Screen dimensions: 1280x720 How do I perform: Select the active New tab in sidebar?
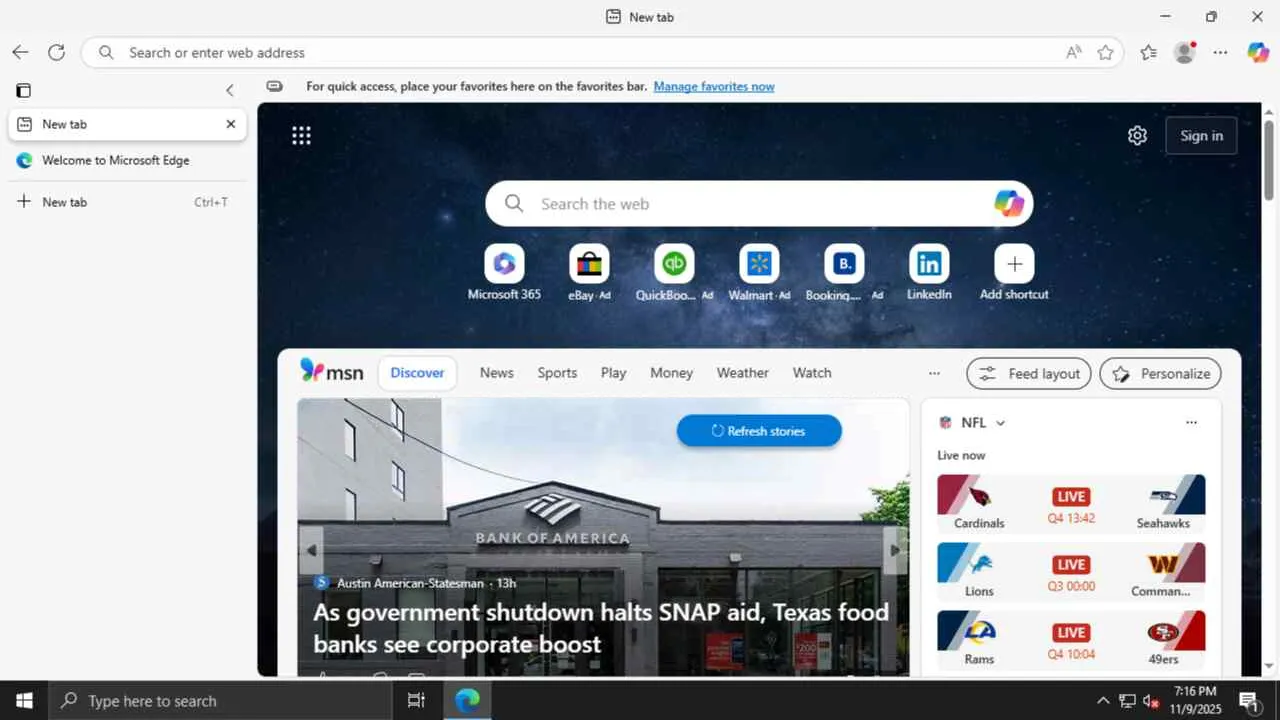click(127, 124)
